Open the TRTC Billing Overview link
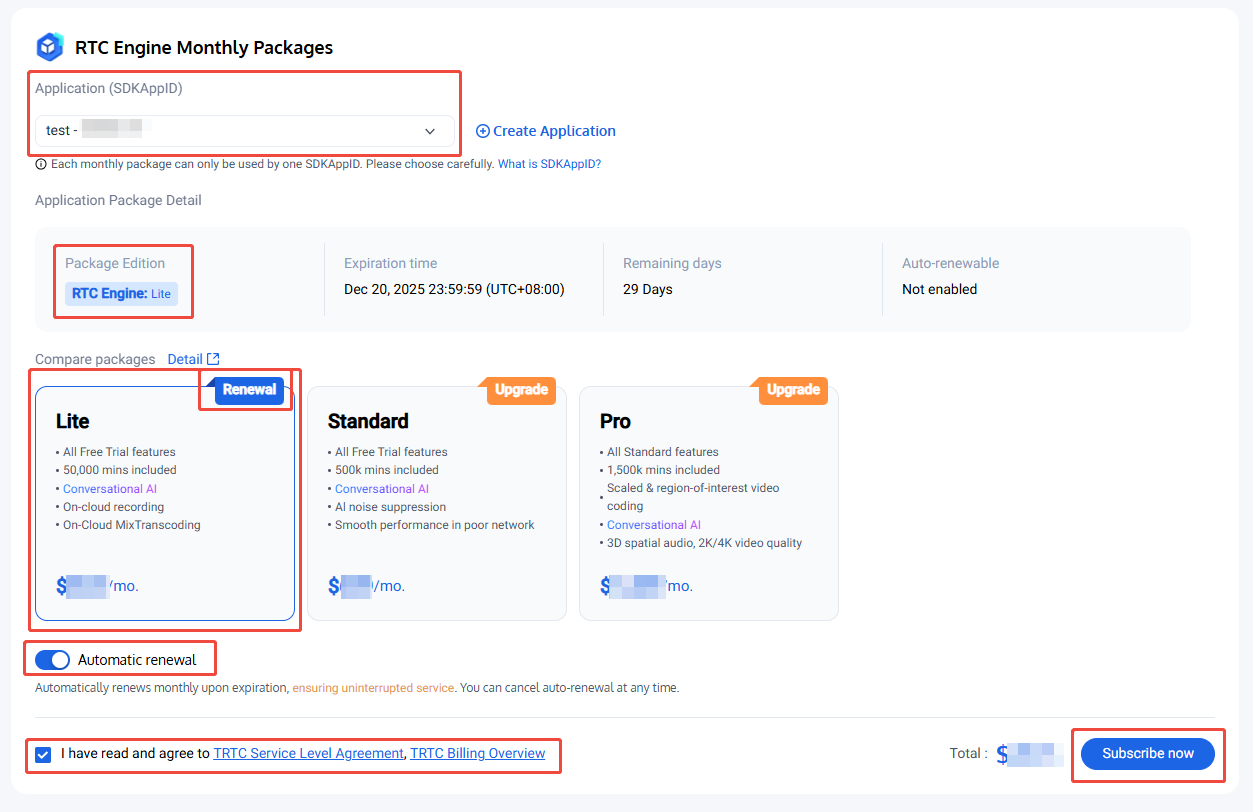The width and height of the screenshot is (1253, 812). [477, 754]
